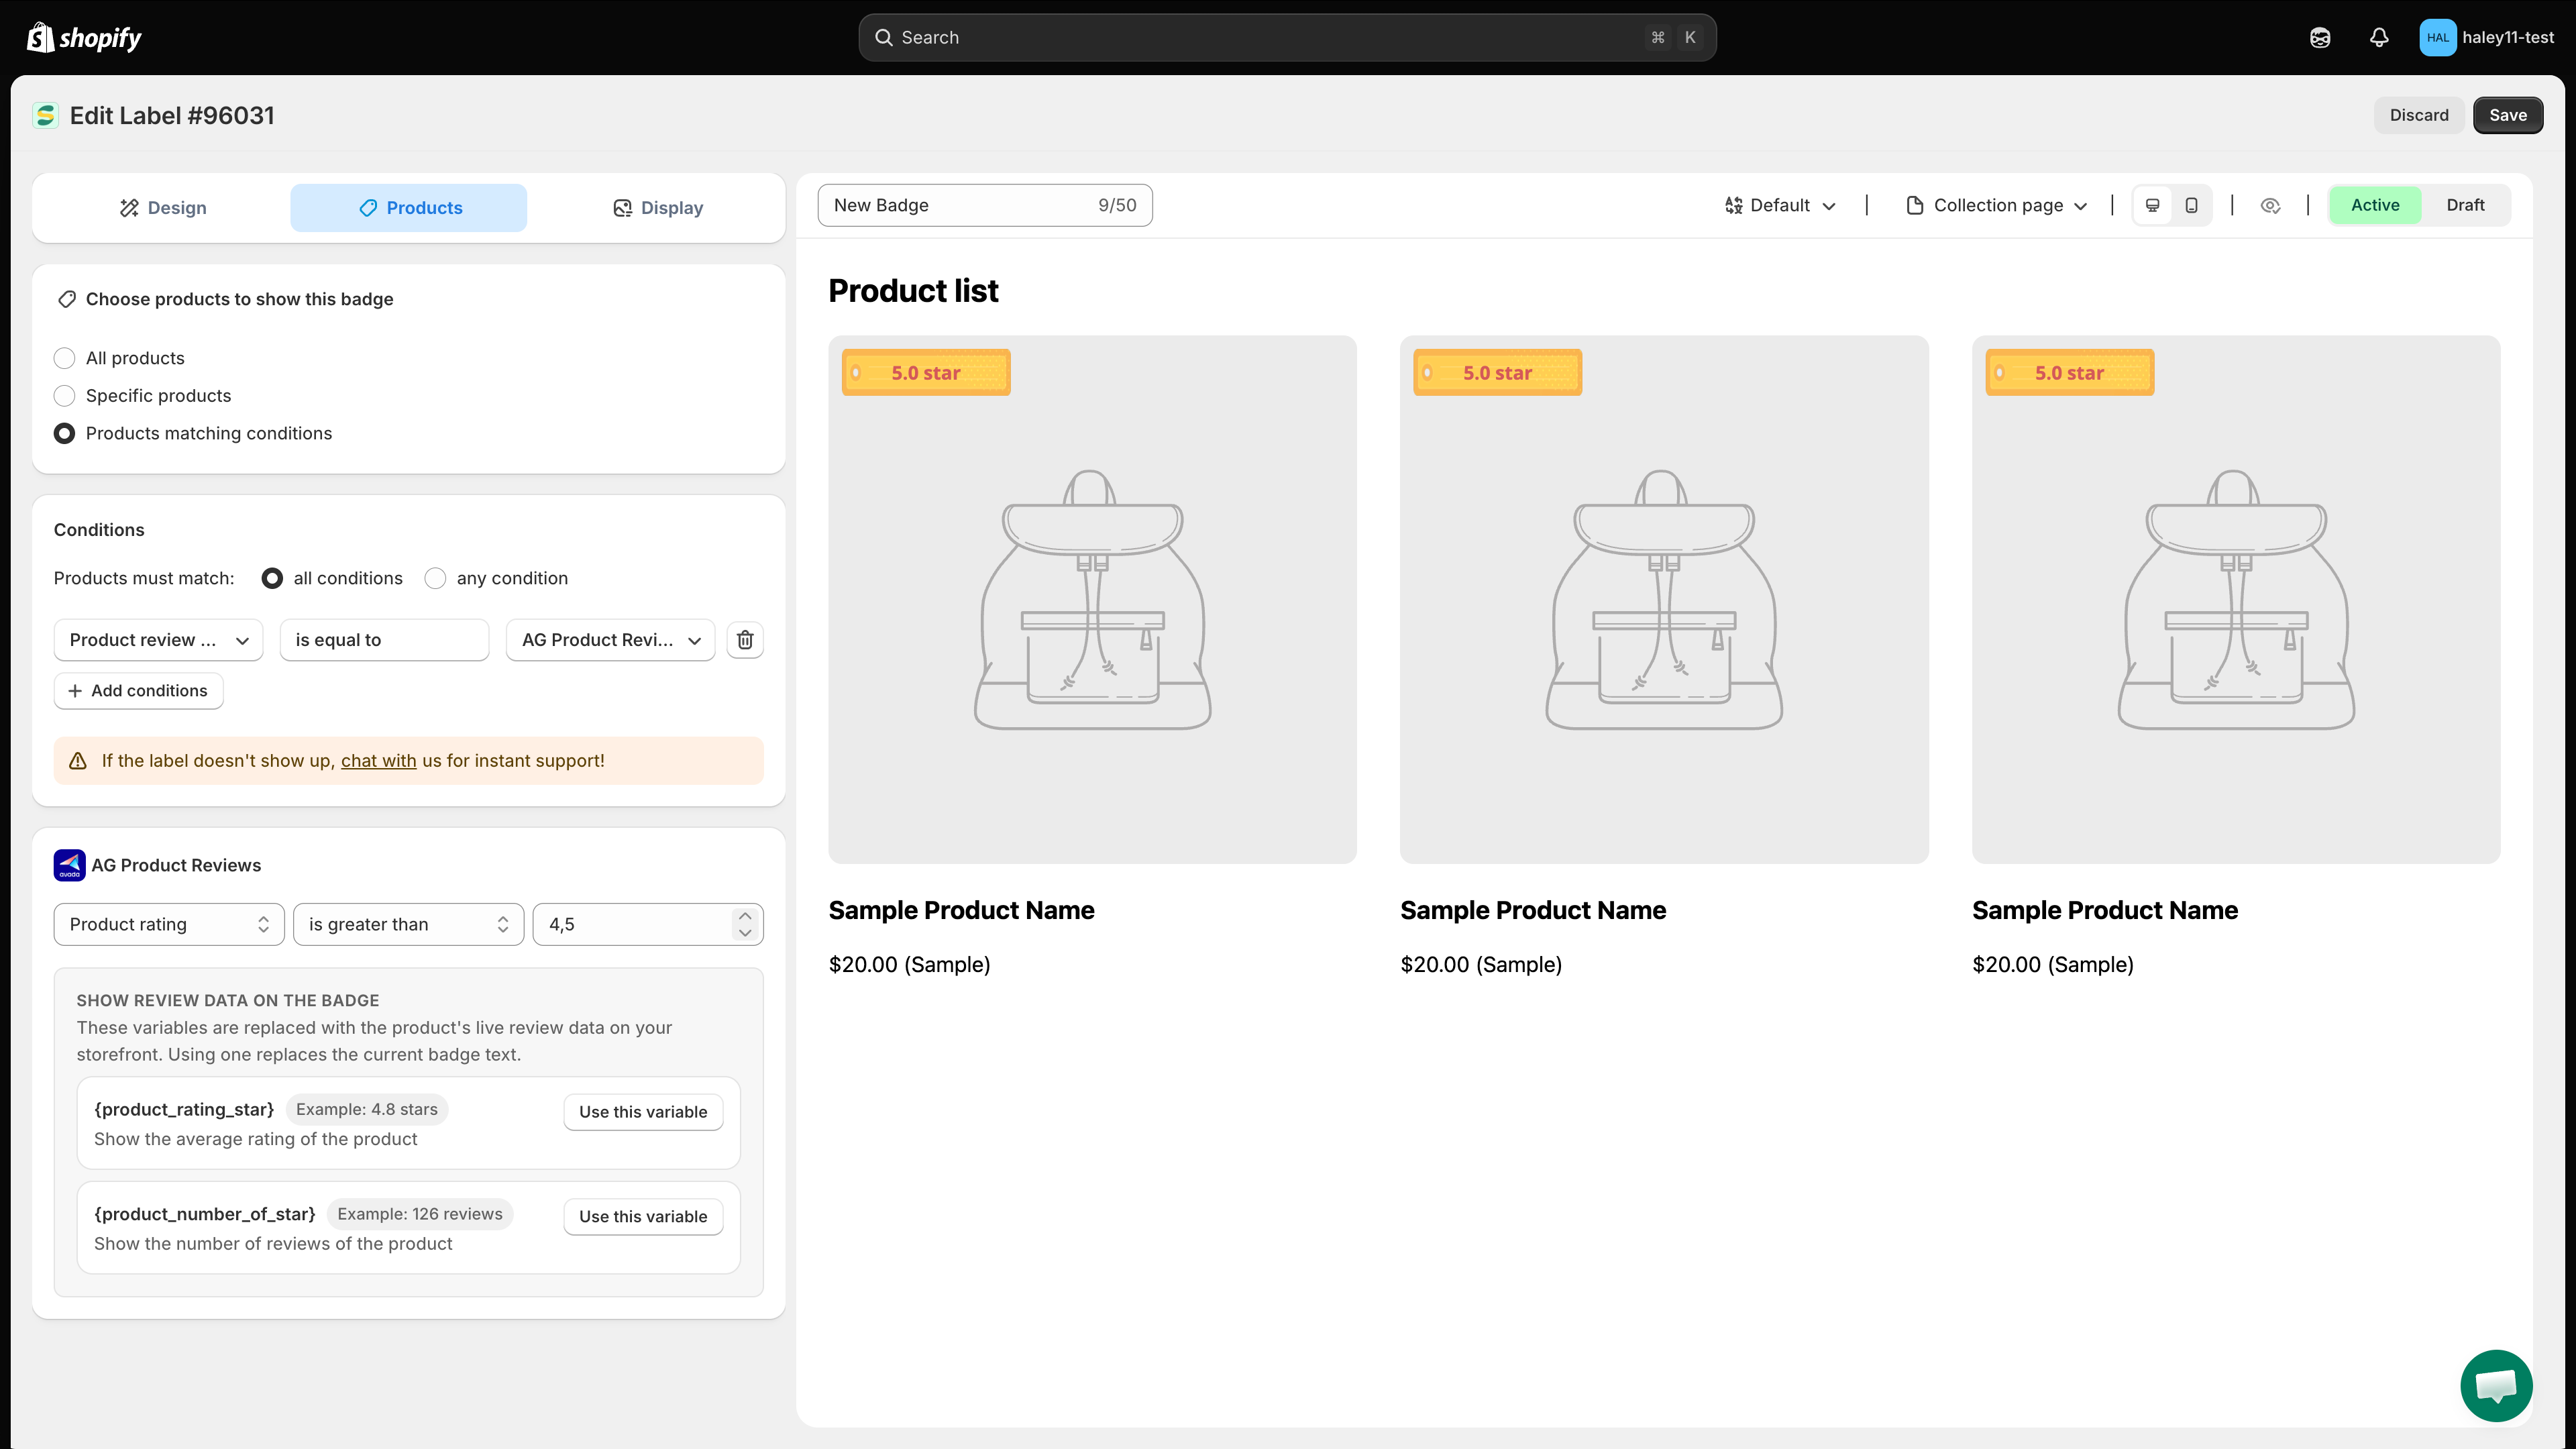Click the search magnifier icon

pyautogui.click(x=884, y=38)
